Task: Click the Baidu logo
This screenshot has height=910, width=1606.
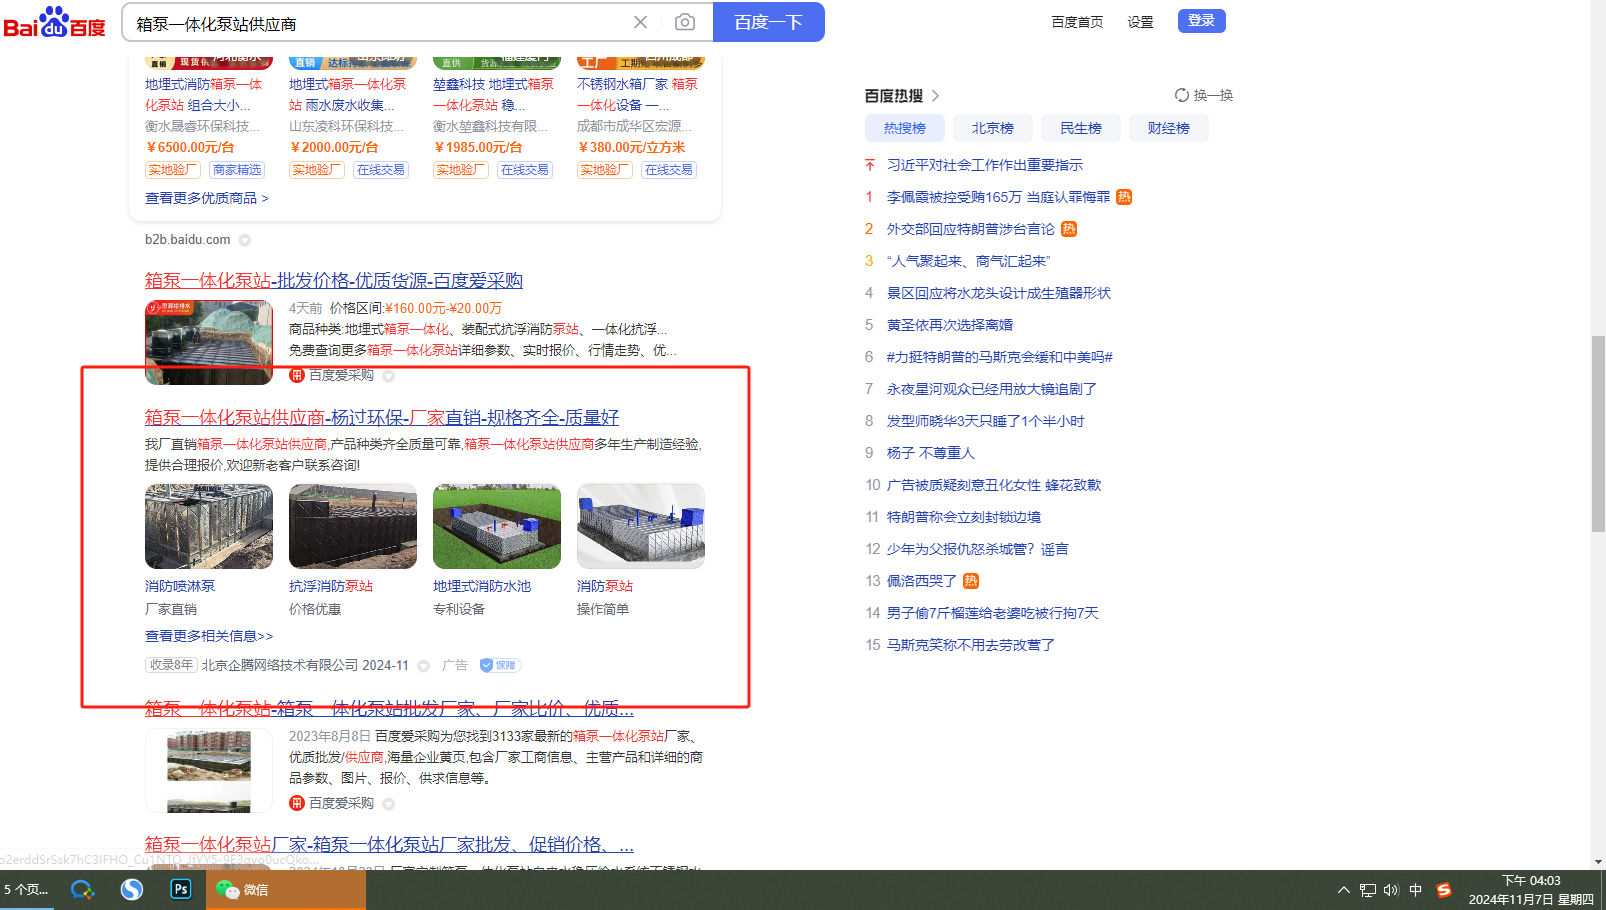Action: [55, 22]
